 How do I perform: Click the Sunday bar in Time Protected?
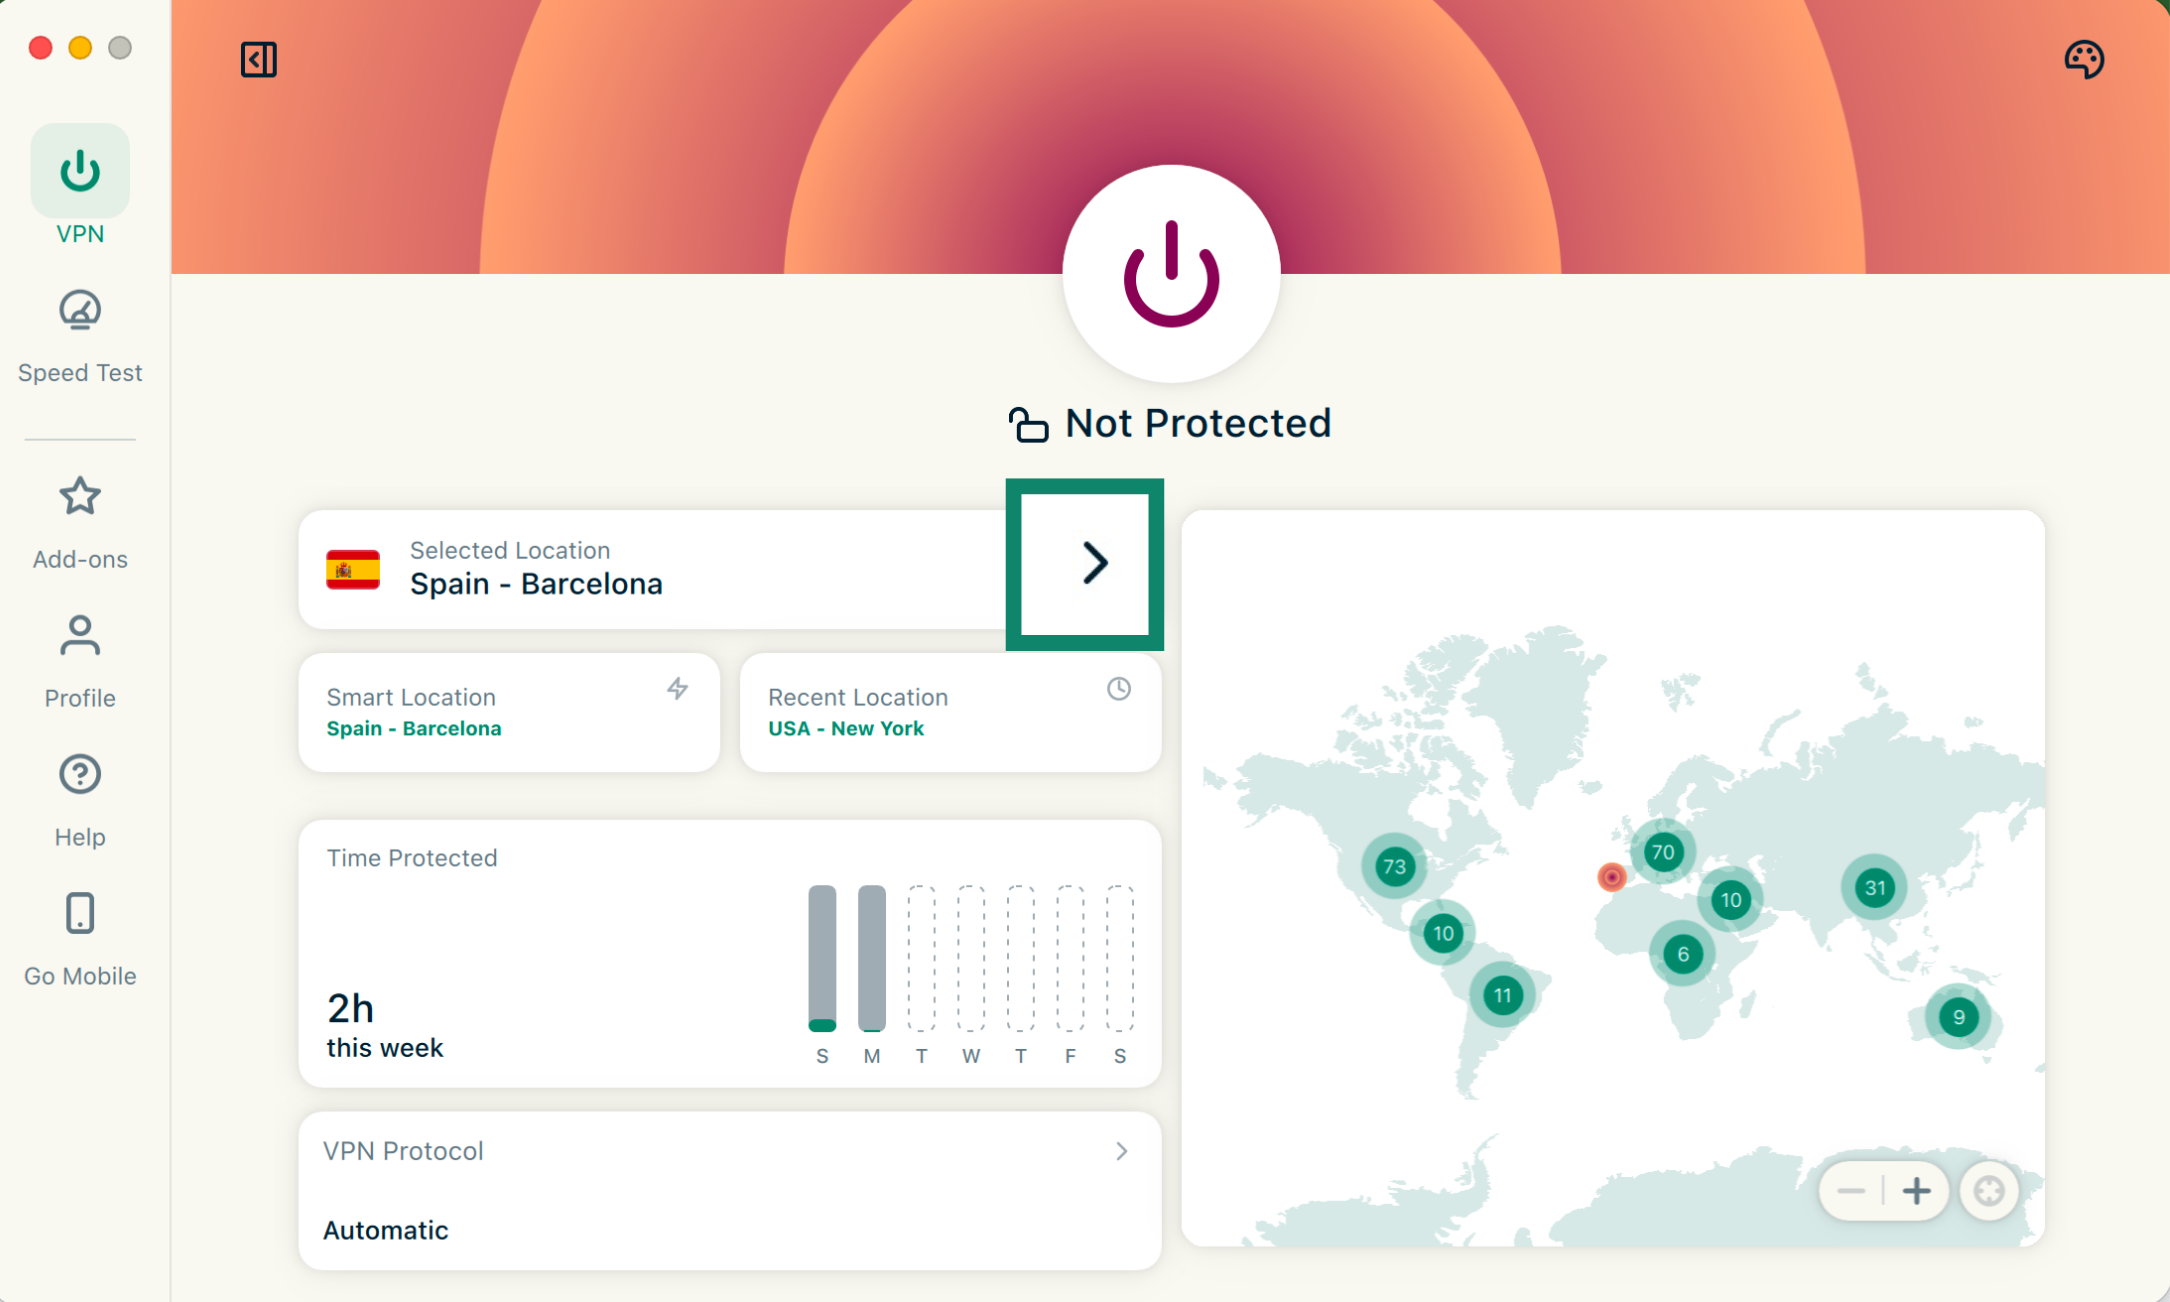[x=822, y=958]
